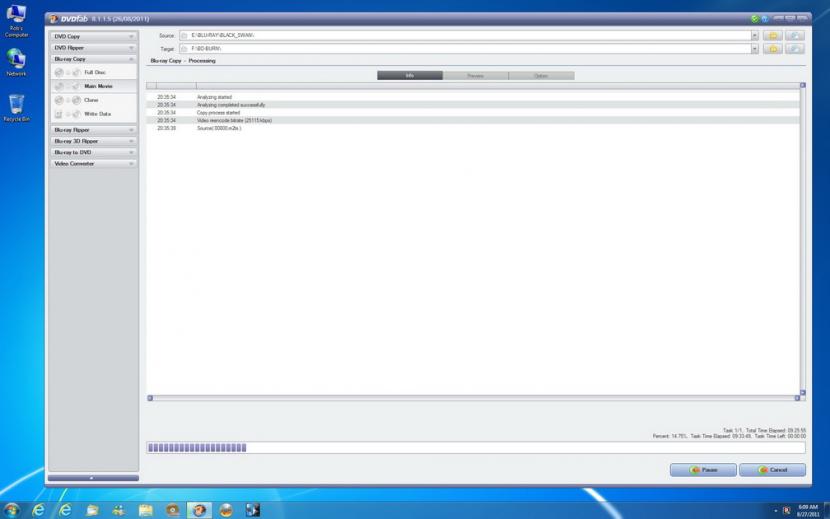Choose Full Disc copy mode
The image size is (830, 519).
94,73
